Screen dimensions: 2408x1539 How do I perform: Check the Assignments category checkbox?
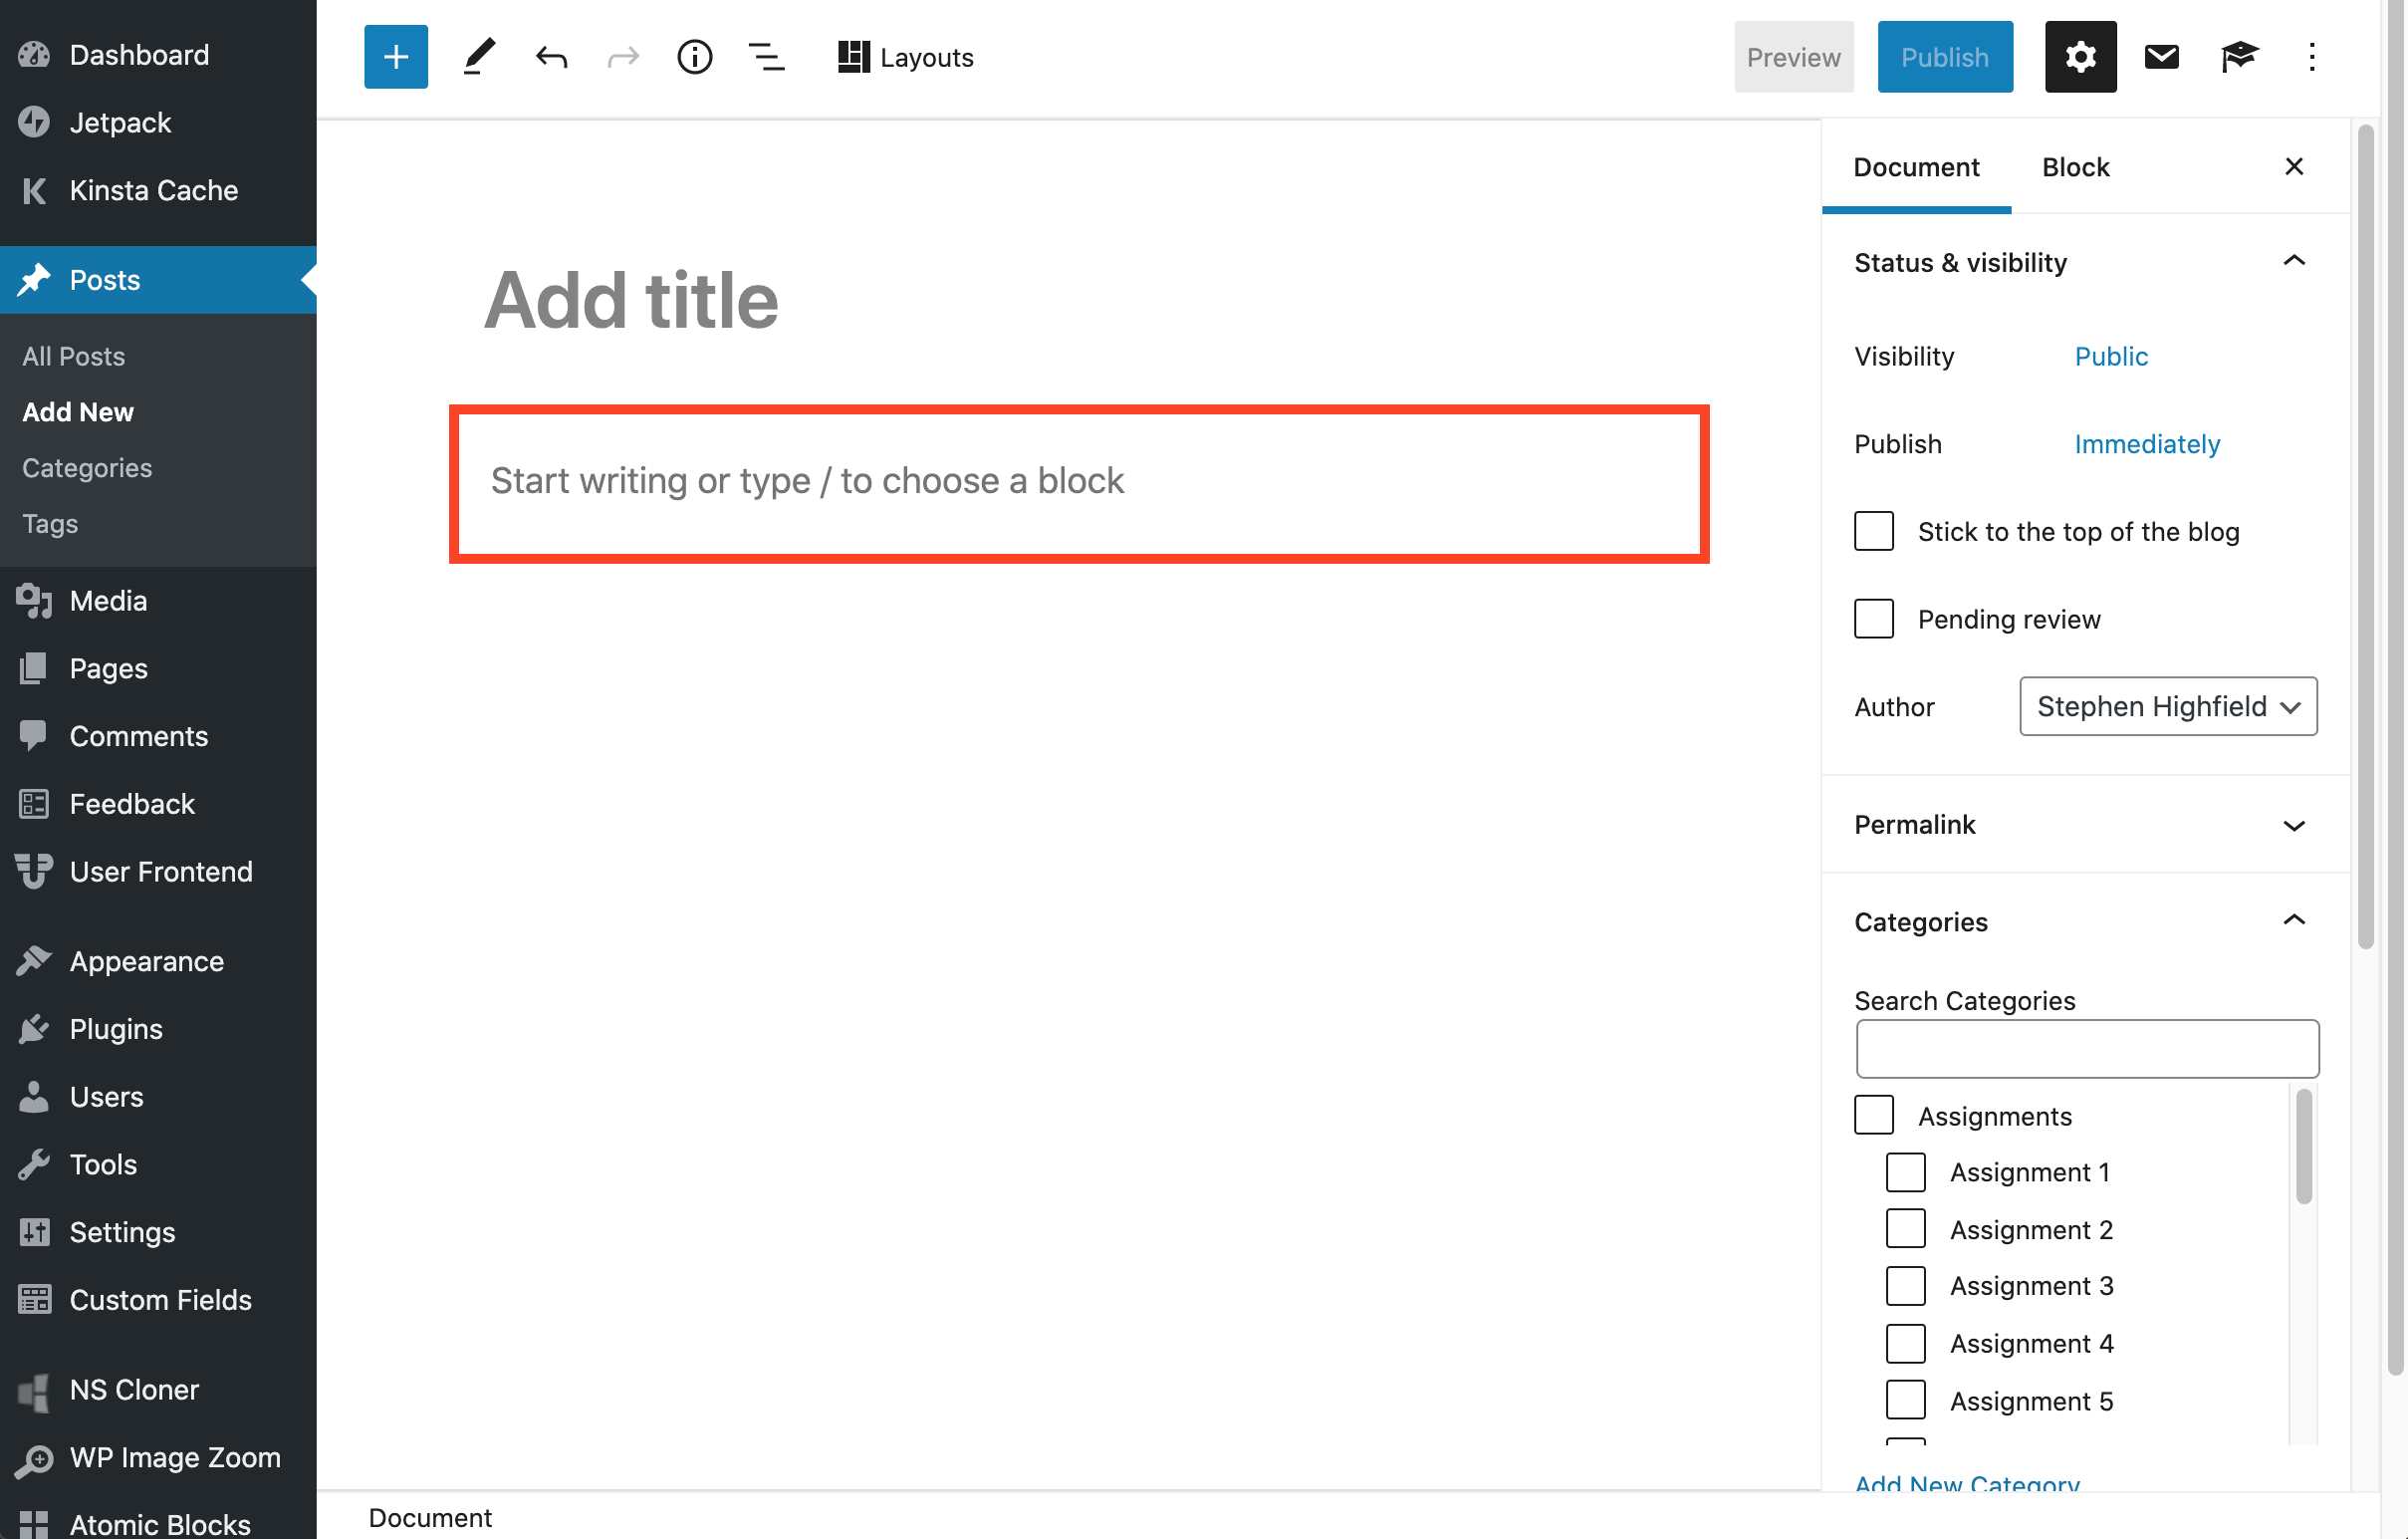(1873, 1115)
